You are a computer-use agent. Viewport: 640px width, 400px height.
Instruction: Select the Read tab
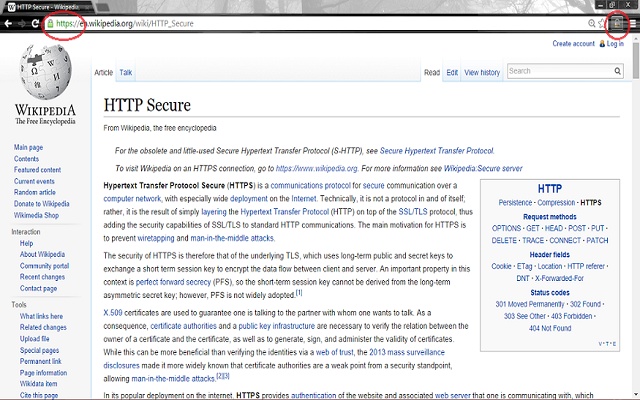(432, 72)
